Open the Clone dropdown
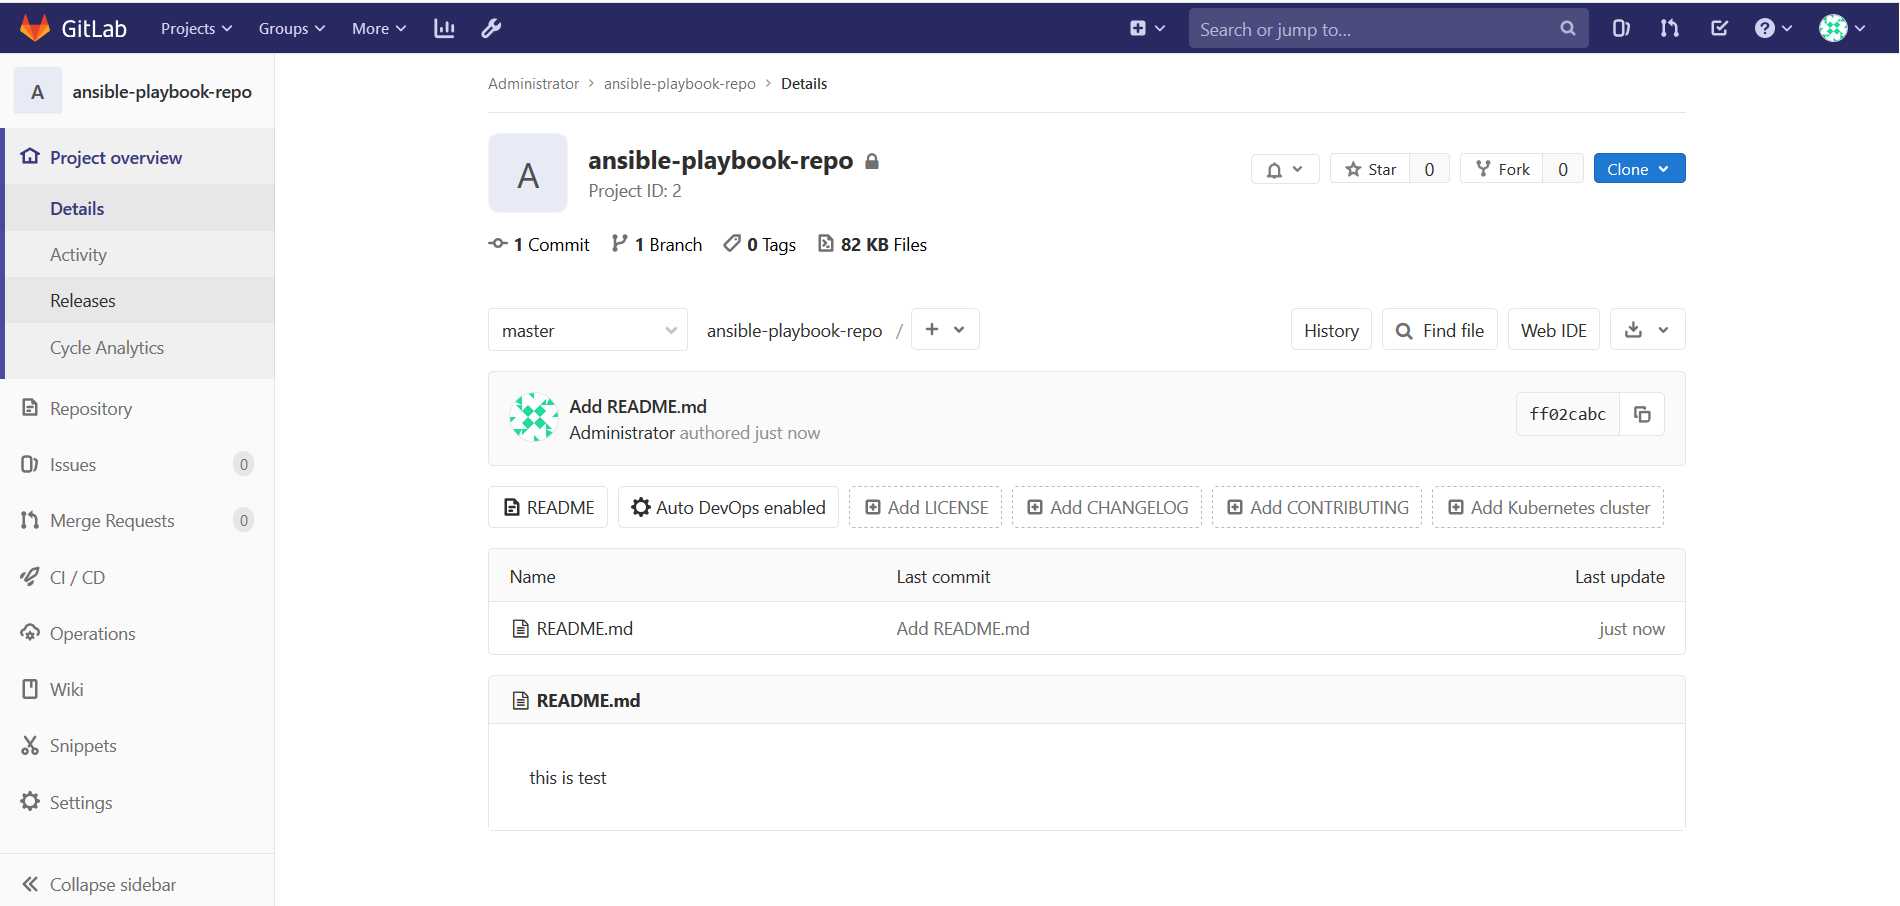This screenshot has width=1900, height=906. [1639, 169]
